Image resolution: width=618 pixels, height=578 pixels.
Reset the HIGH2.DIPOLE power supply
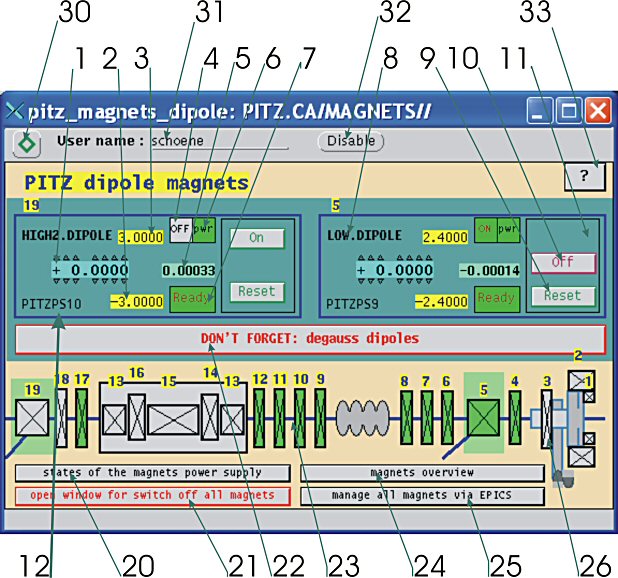coord(257,292)
